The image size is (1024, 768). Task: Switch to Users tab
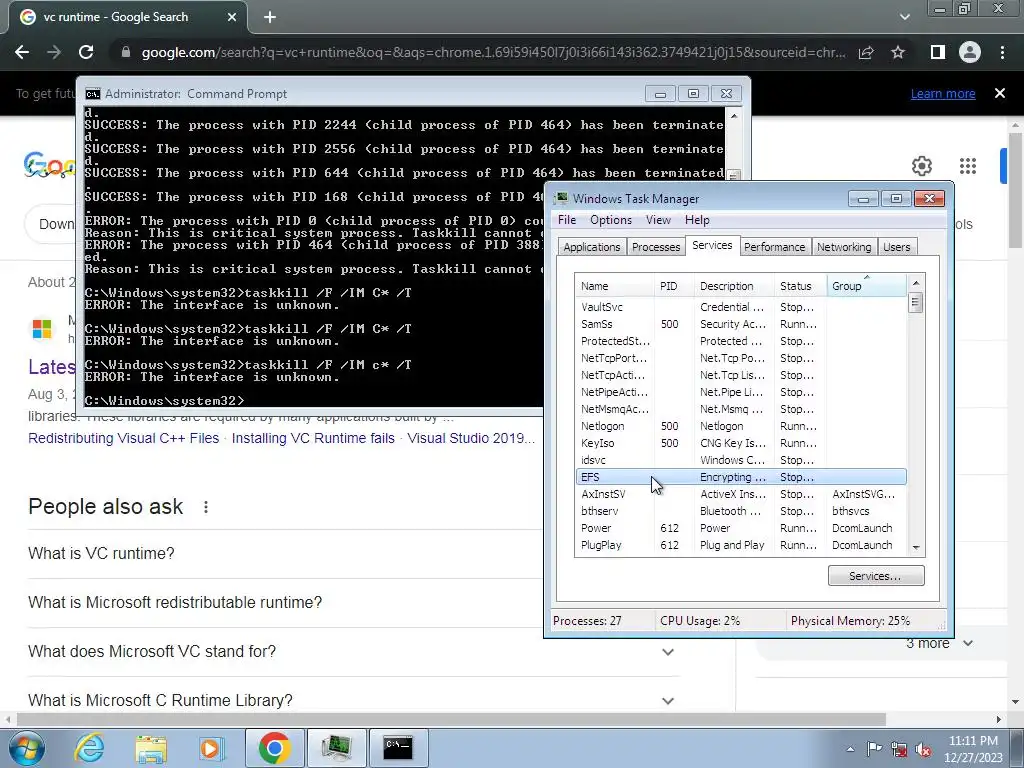[897, 247]
